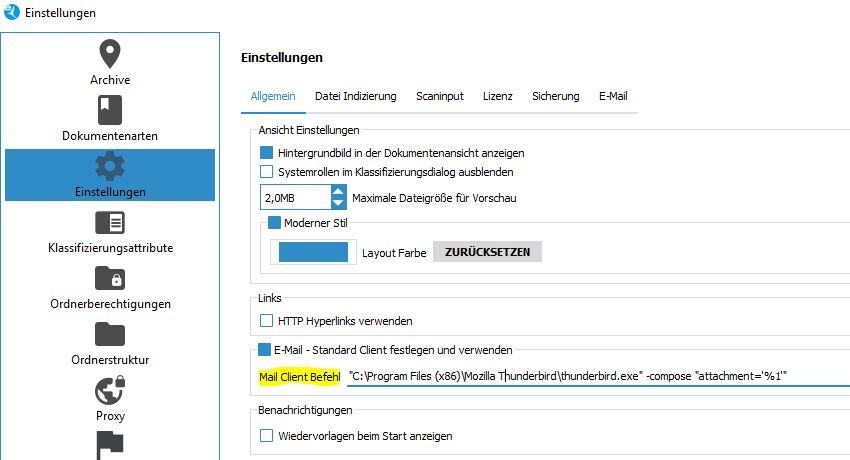Switch to the Datei Indizierung tab
Image resolution: width=850 pixels, height=460 pixels.
pyautogui.click(x=355, y=96)
